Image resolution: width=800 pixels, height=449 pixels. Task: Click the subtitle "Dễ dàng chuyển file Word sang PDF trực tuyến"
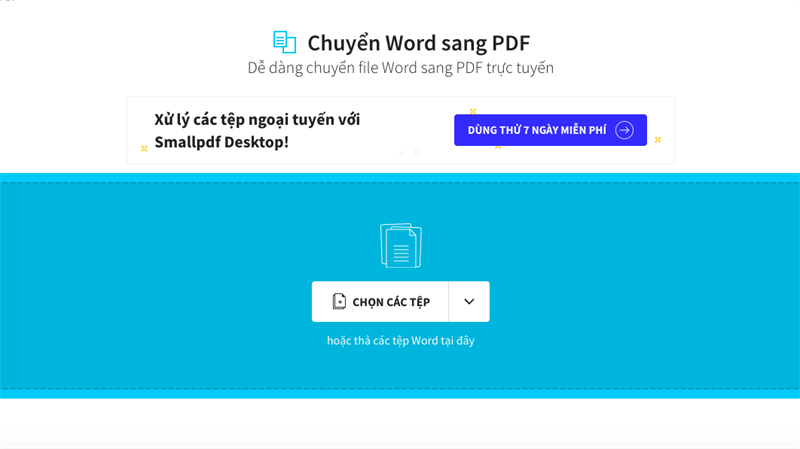point(401,68)
